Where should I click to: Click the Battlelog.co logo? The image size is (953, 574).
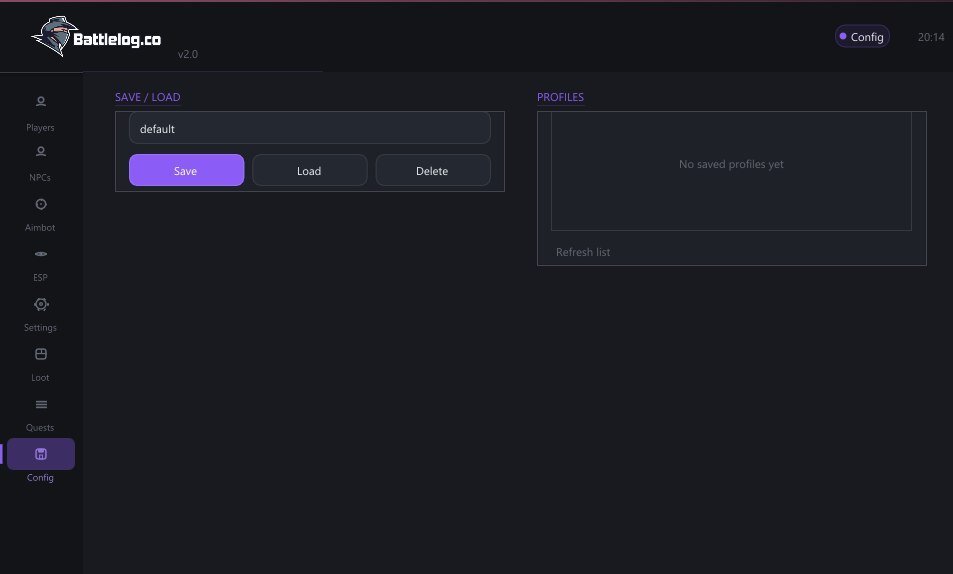coord(96,37)
